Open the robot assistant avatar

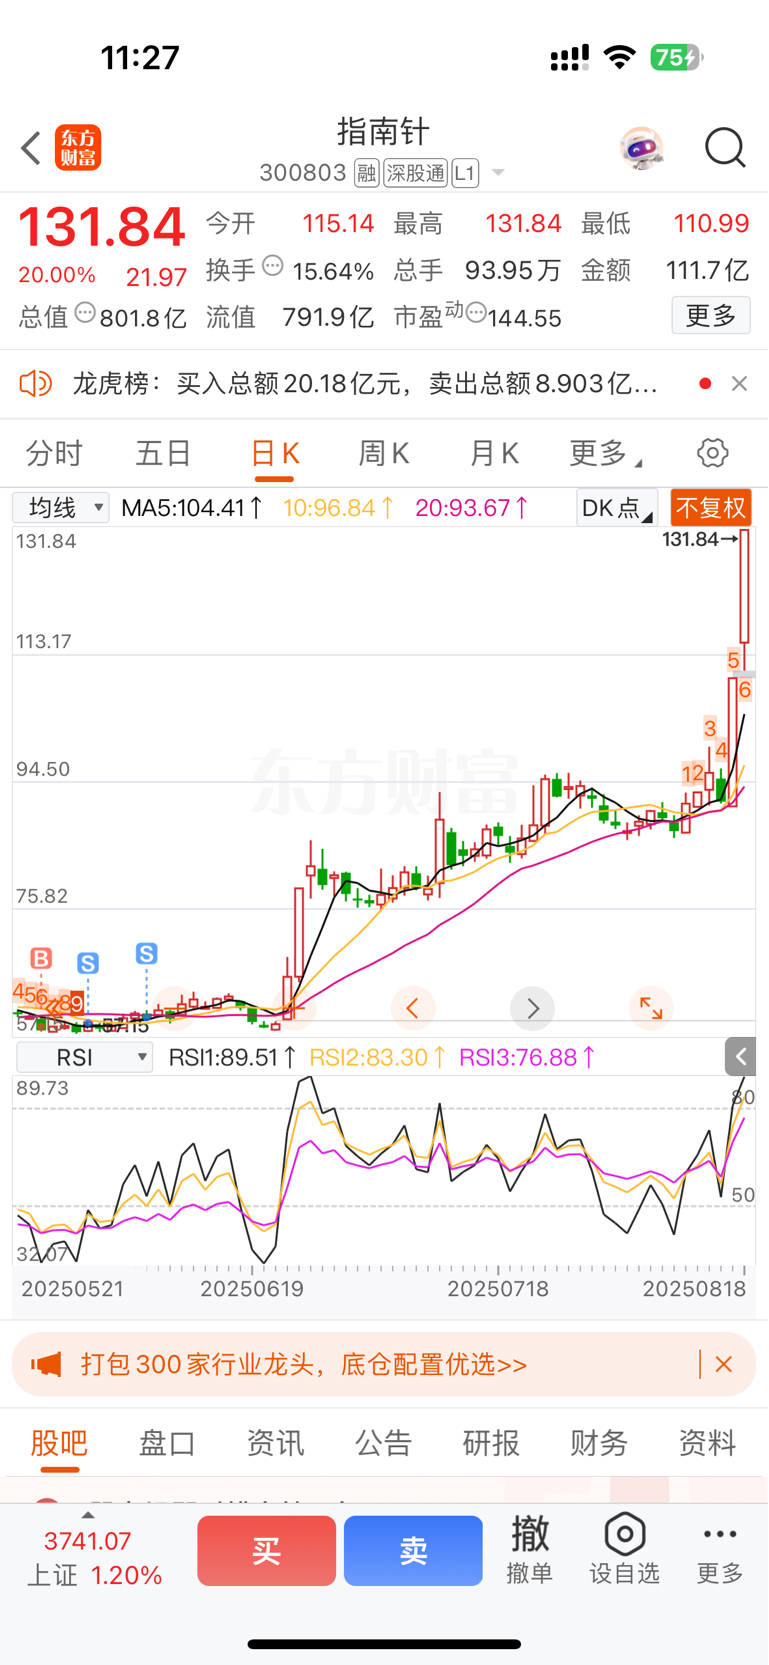pos(641,148)
